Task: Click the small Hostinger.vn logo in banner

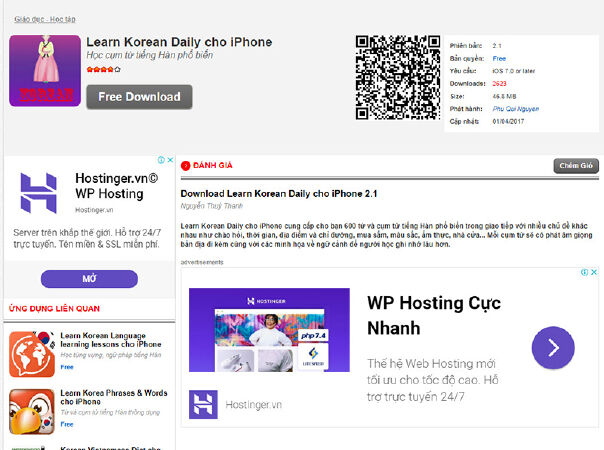Action: coord(203,404)
